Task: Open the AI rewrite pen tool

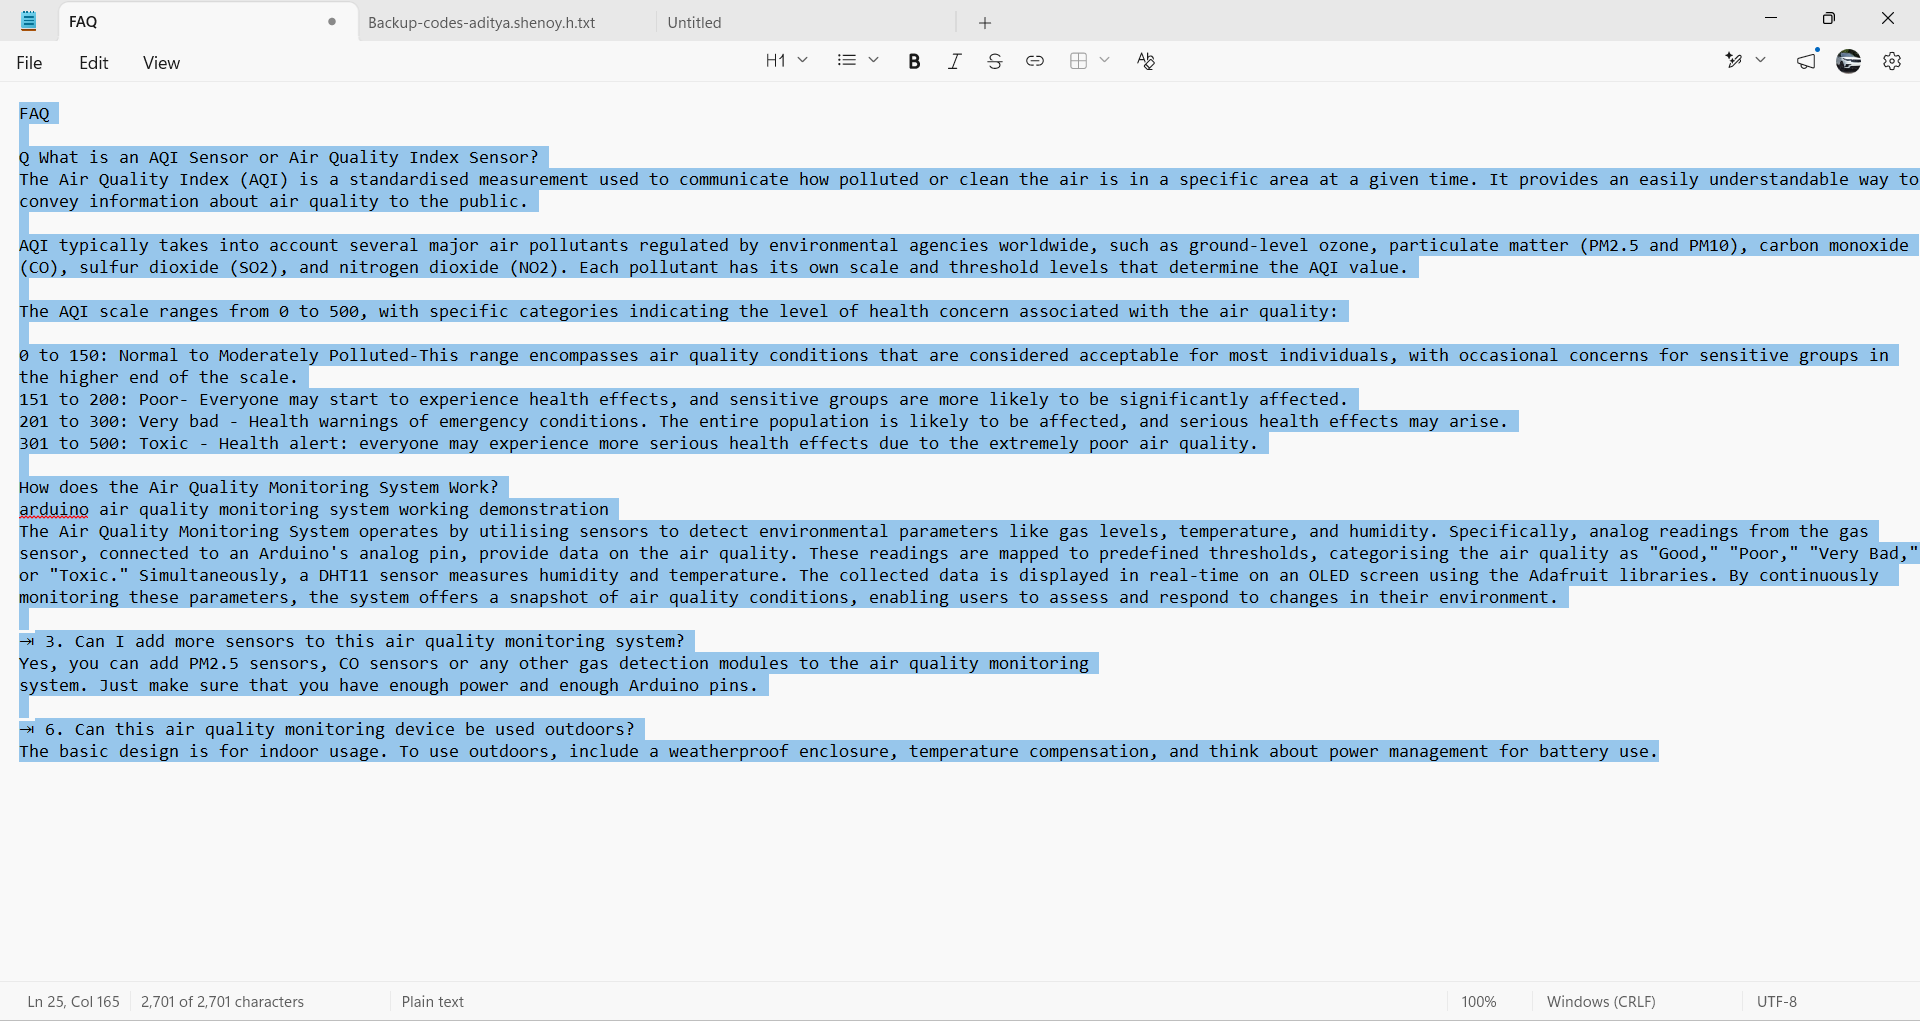Action: tap(1734, 61)
